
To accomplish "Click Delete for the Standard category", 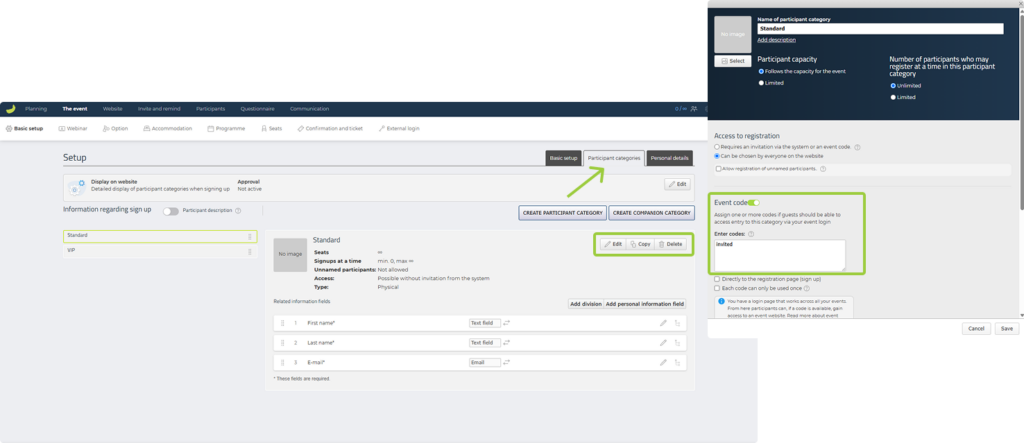I will point(669,244).
